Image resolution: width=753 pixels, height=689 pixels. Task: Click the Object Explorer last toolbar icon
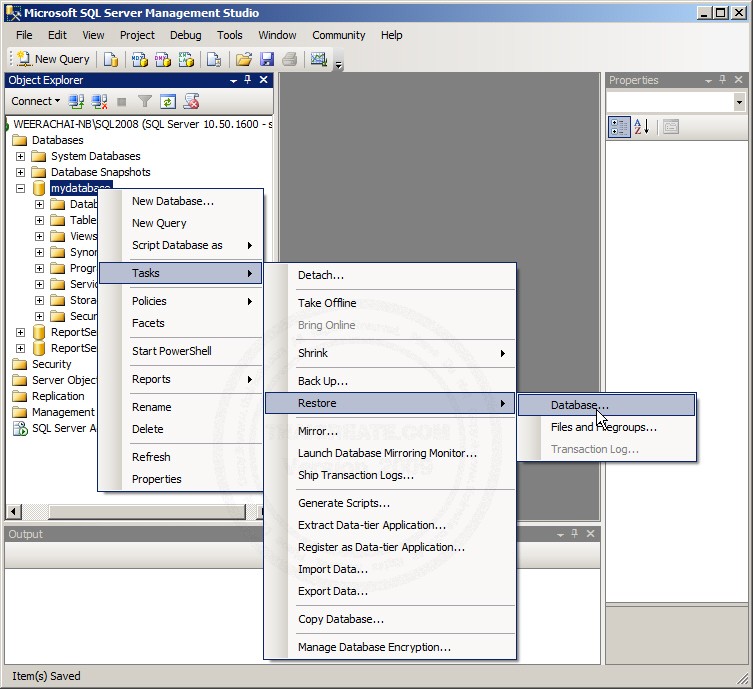(191, 101)
